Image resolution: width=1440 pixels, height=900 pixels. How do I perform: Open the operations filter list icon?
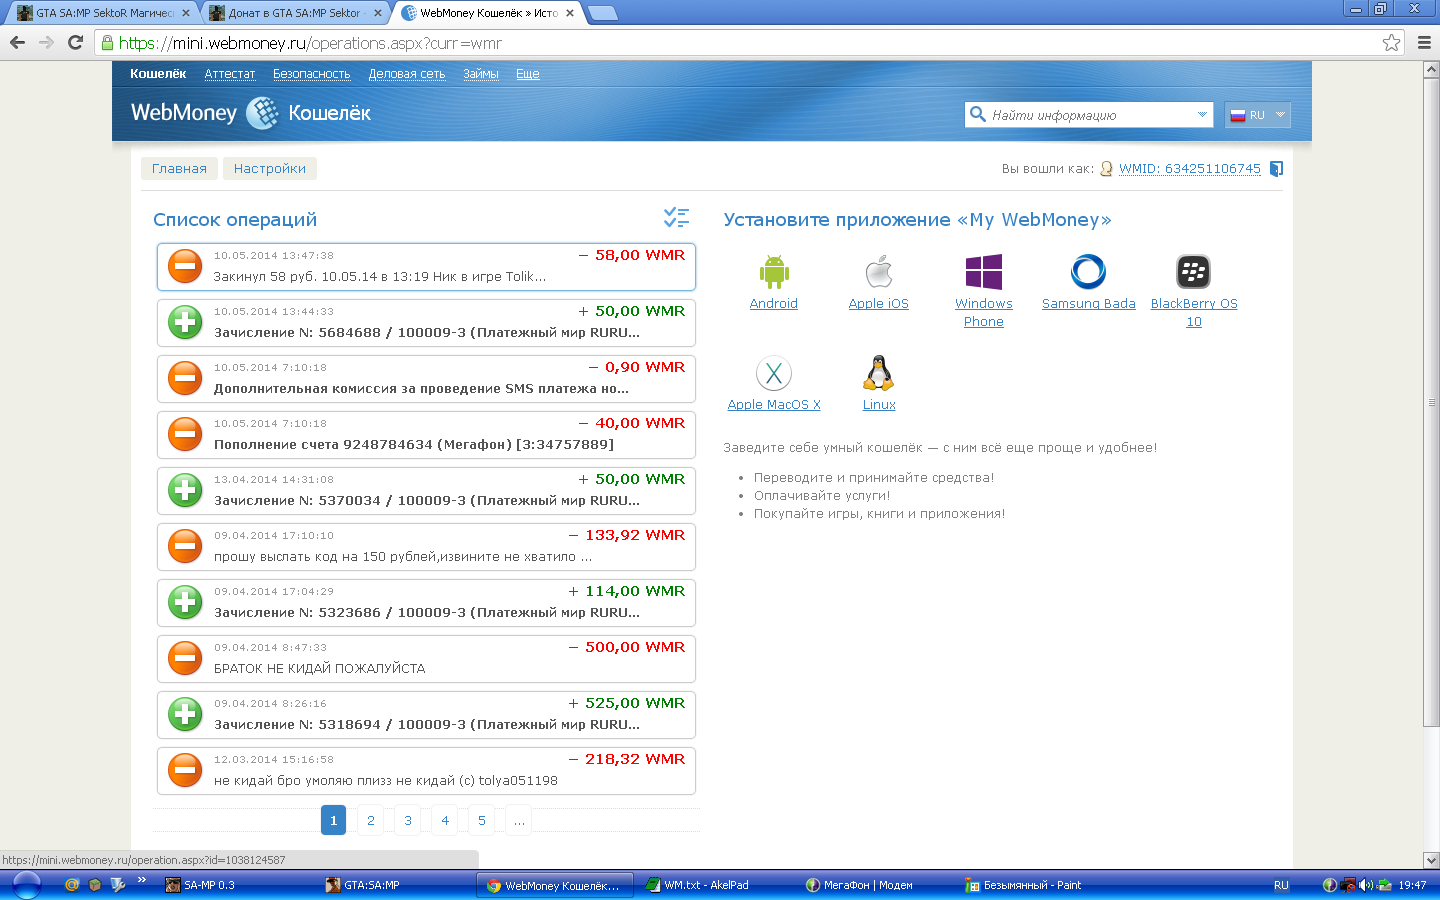(676, 217)
